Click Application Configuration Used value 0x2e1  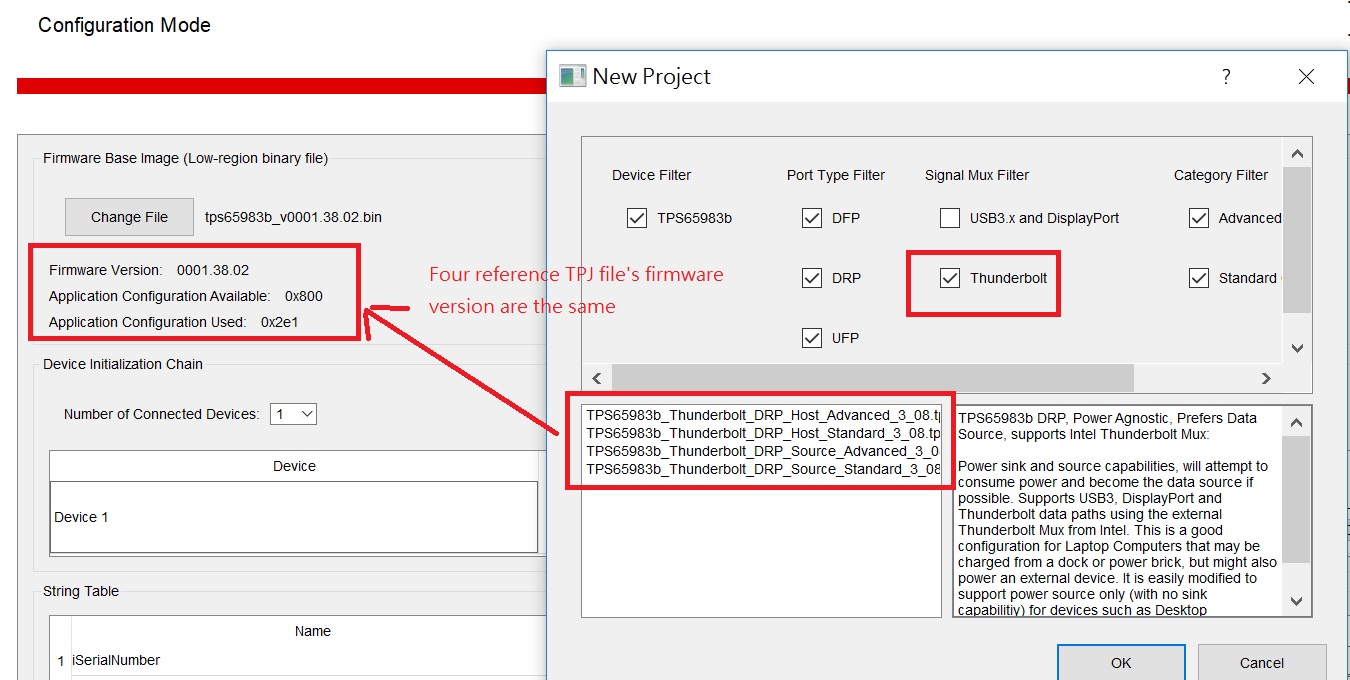280,322
